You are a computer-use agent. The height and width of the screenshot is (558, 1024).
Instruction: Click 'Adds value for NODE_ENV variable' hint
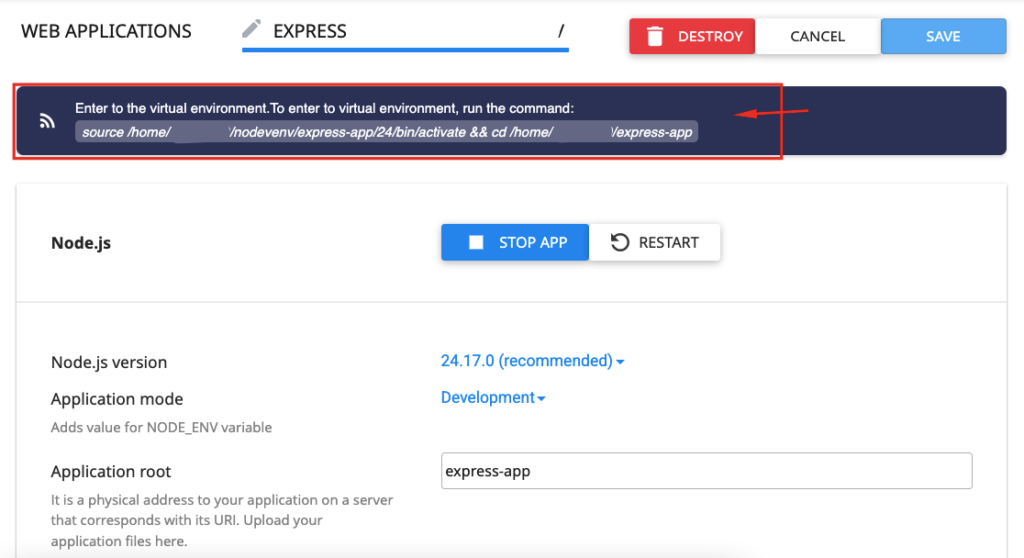161,427
